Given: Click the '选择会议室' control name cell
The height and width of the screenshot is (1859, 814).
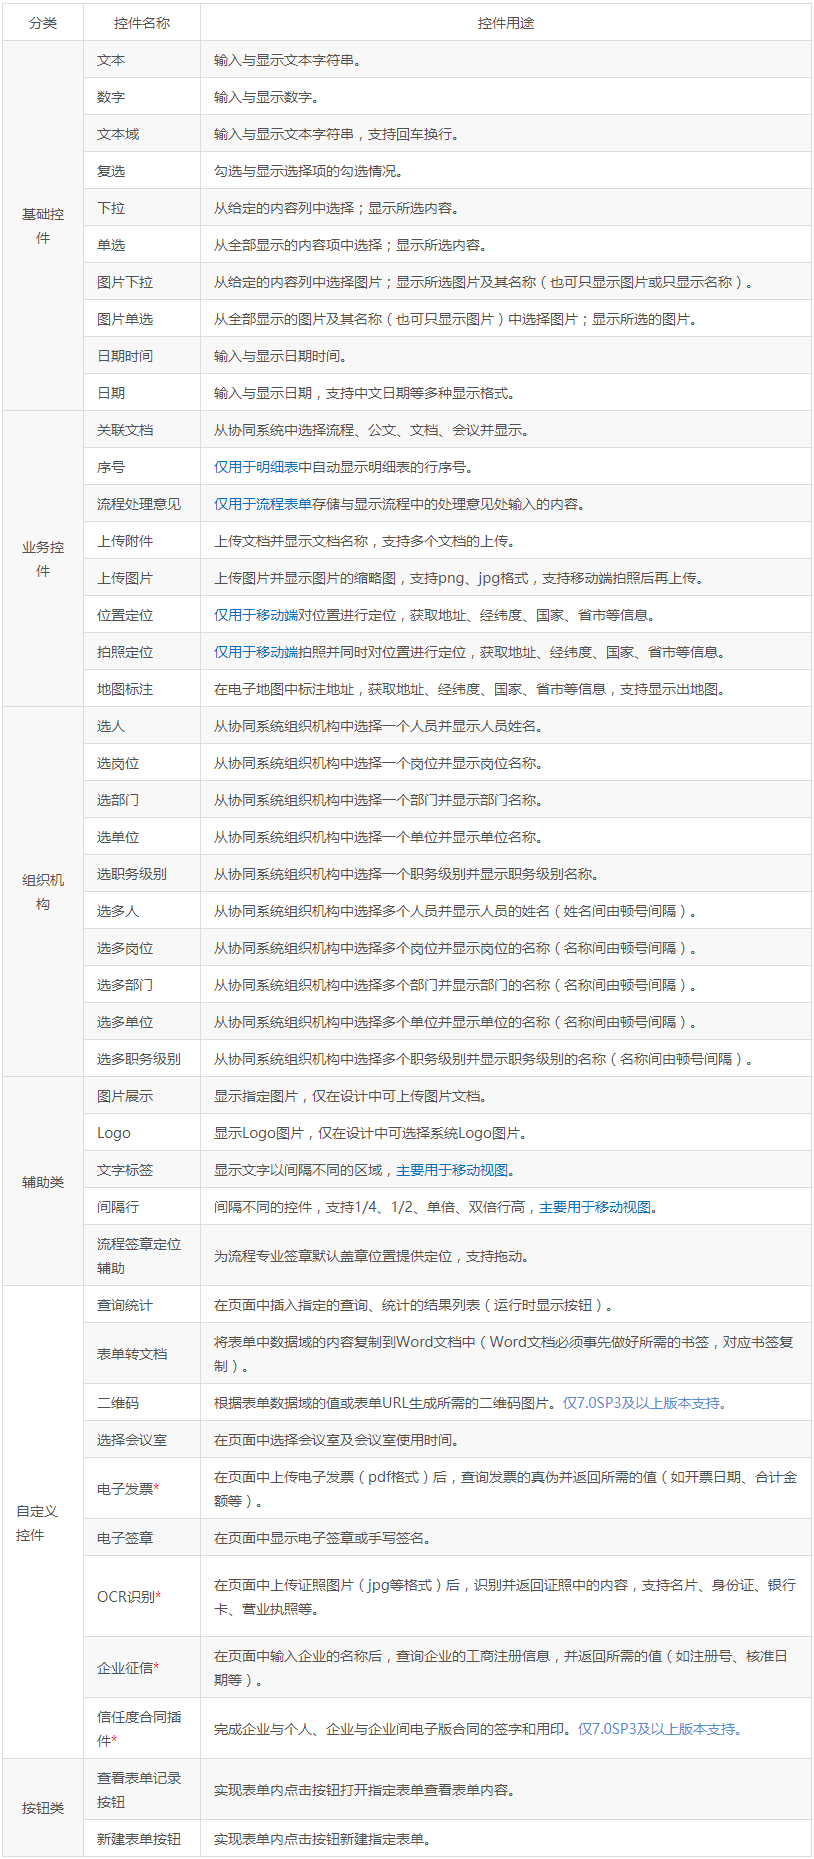Looking at the screenshot, I should click(x=142, y=1440).
